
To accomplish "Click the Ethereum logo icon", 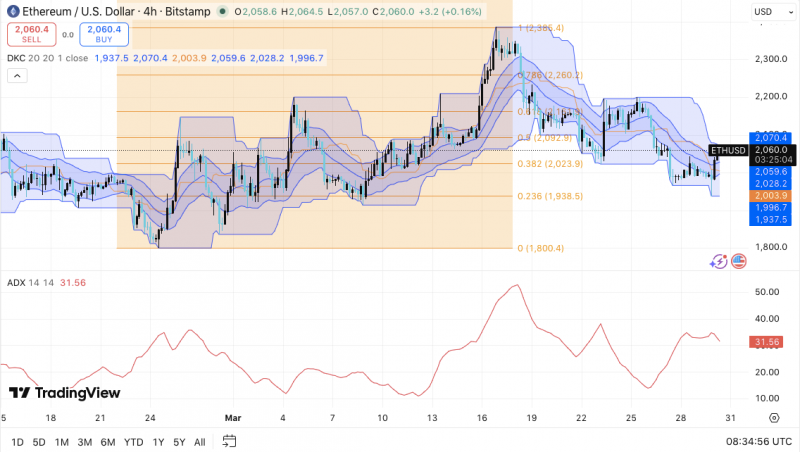I will [x=13, y=11].
